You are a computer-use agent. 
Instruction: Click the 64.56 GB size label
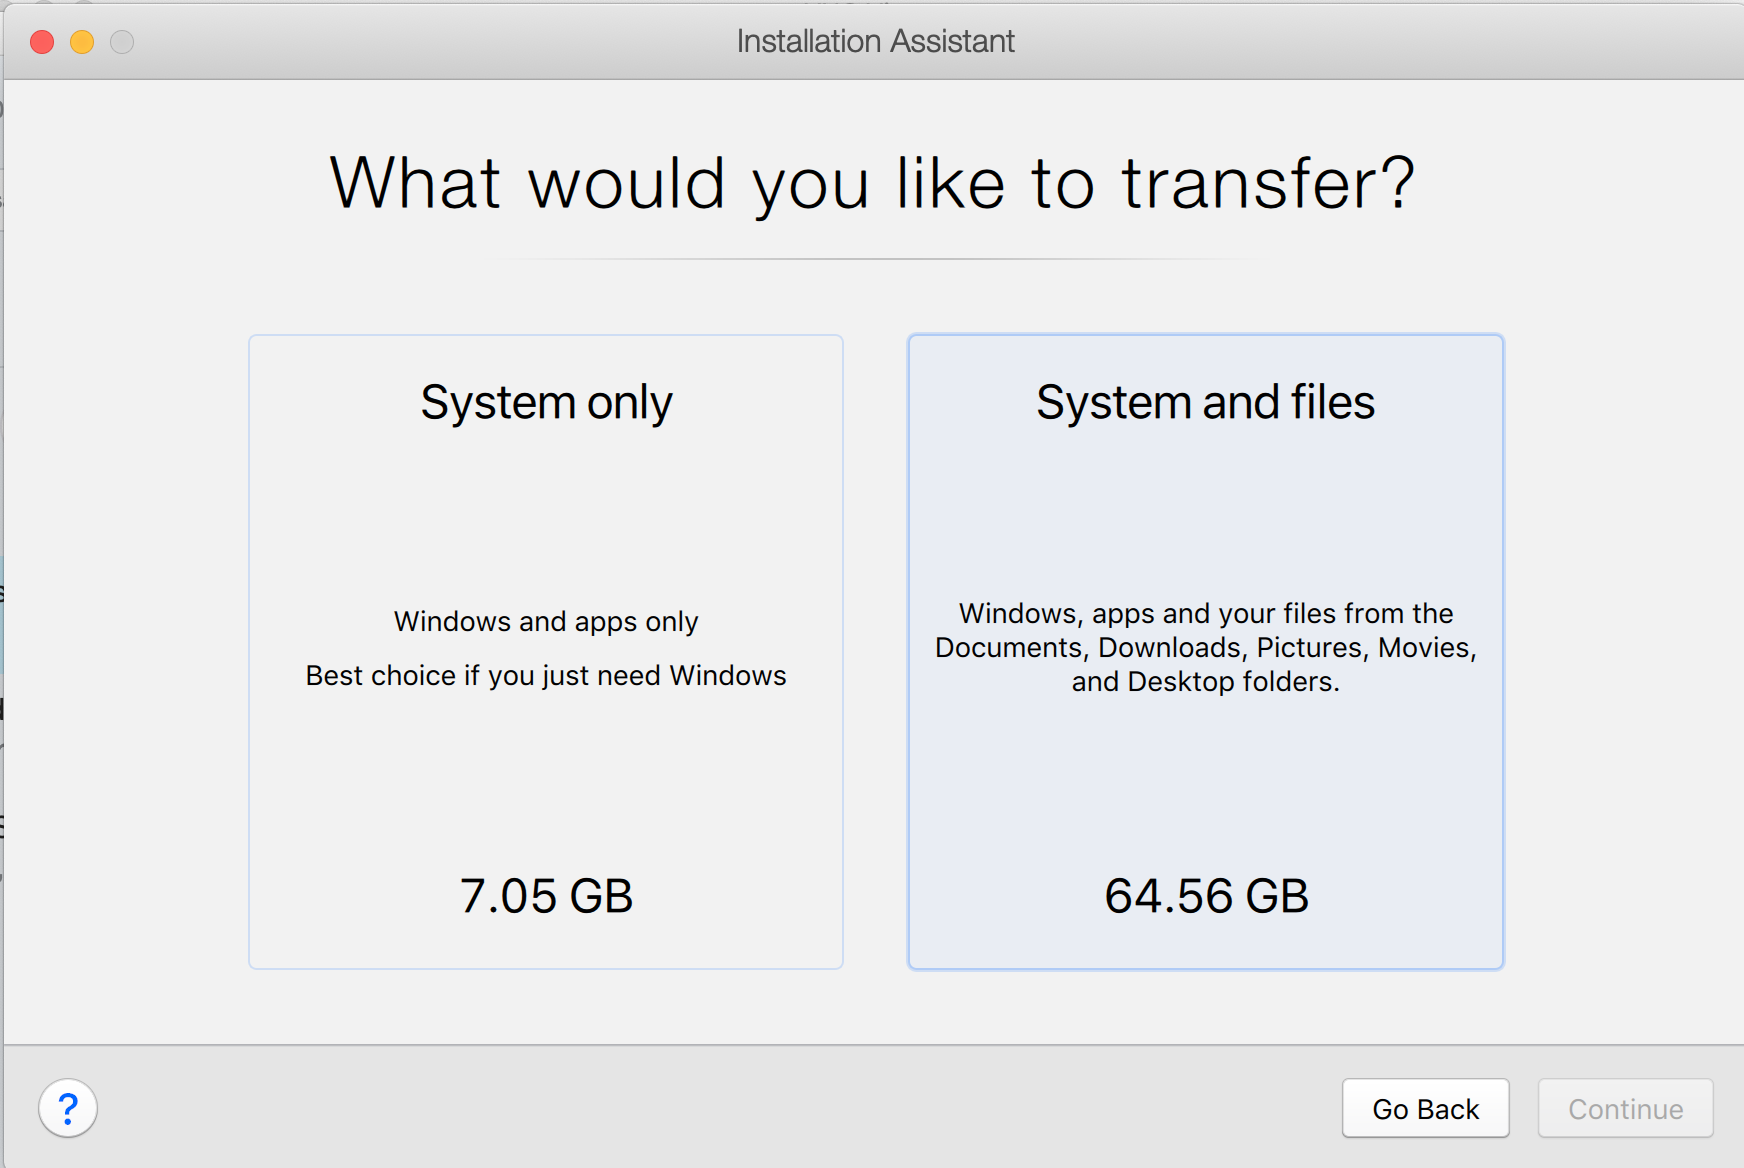coord(1206,896)
